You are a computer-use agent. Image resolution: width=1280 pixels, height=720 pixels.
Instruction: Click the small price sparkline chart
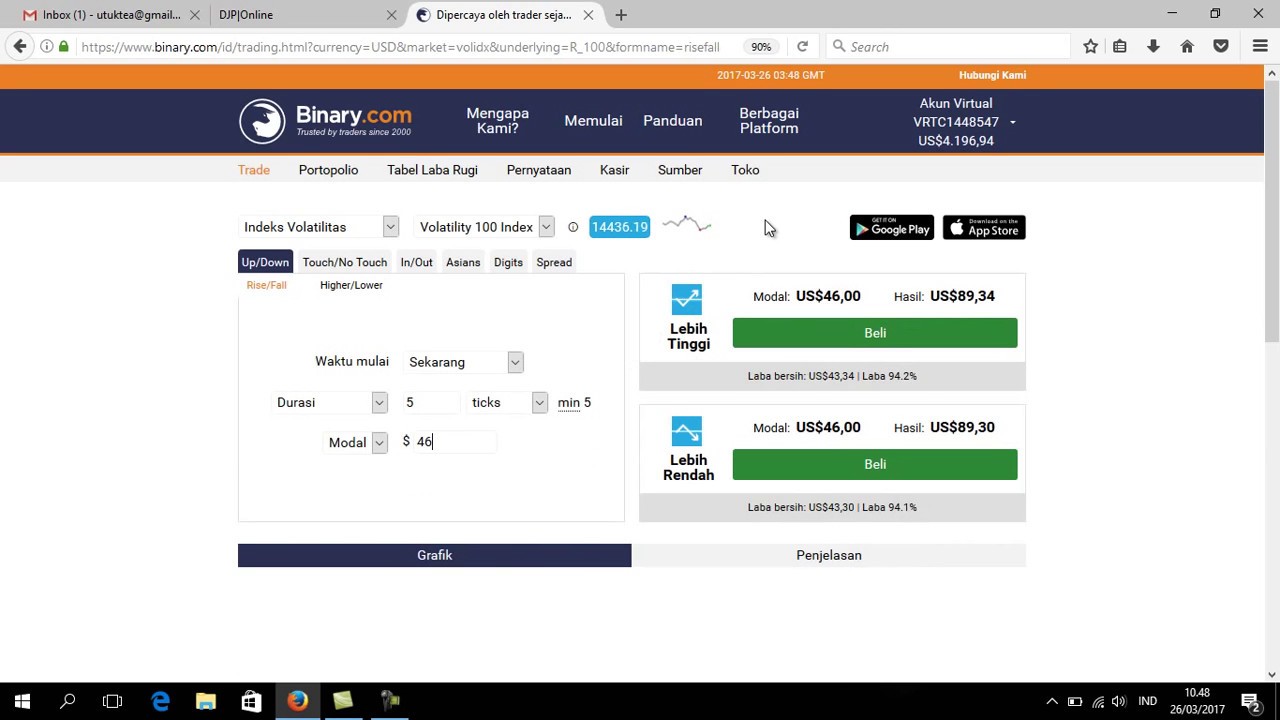pyautogui.click(x=687, y=225)
